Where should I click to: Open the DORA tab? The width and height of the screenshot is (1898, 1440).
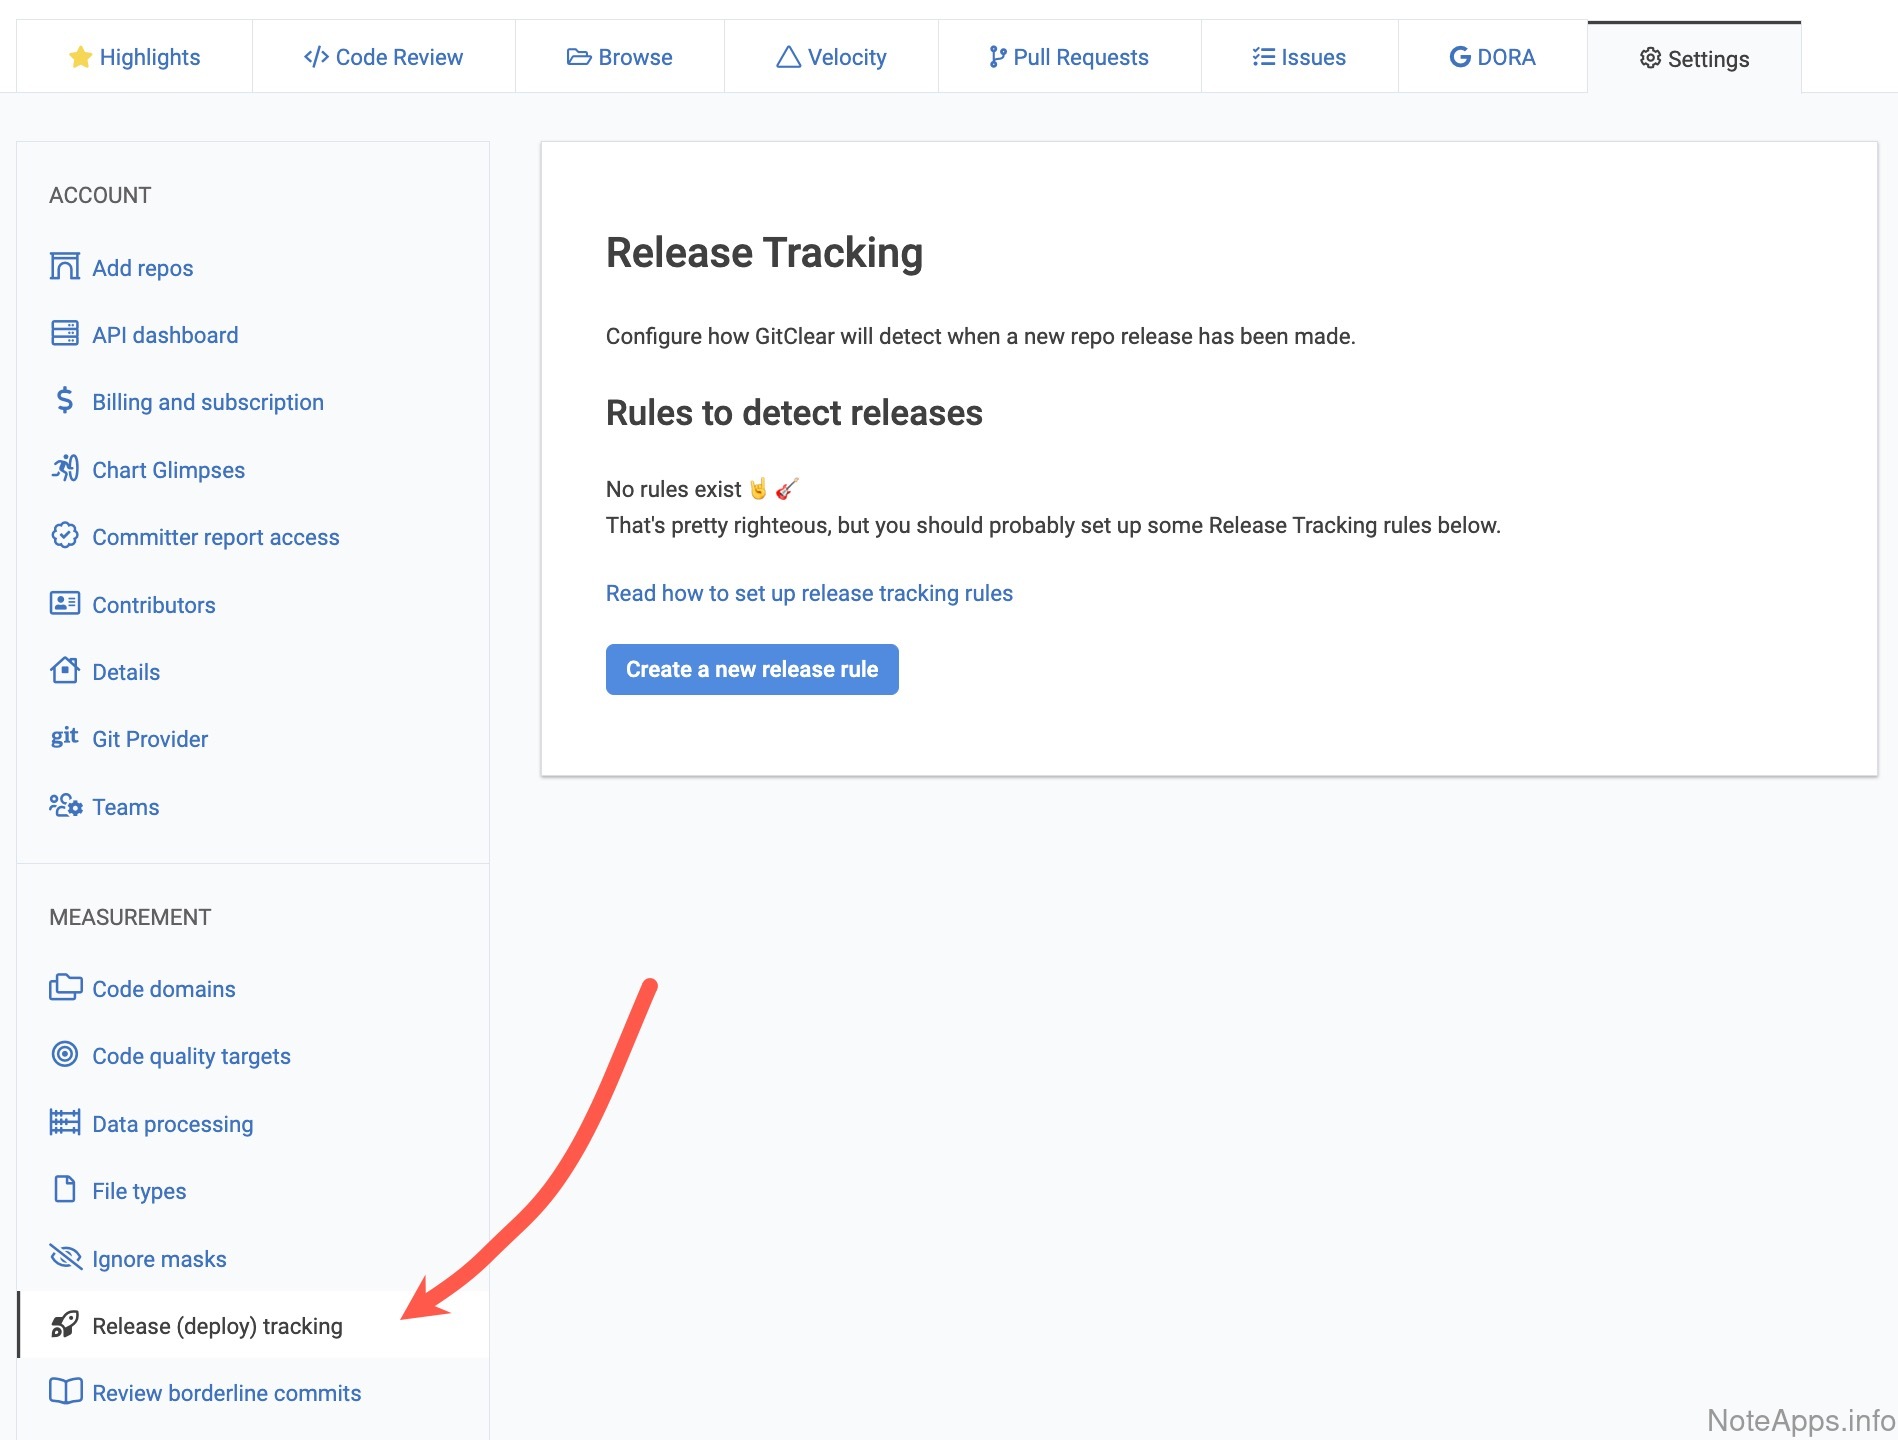pyautogui.click(x=1492, y=57)
